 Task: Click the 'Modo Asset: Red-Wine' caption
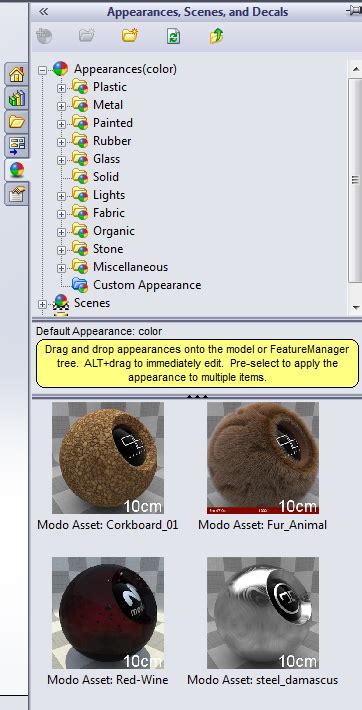click(108, 680)
